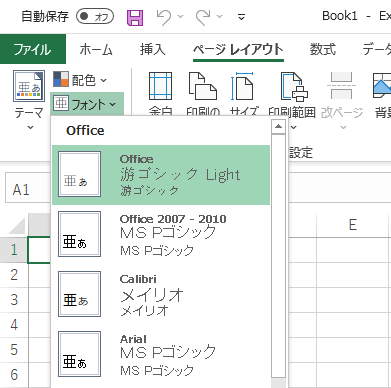Click the Calibri font preview thumbnail
The image size is (391, 388).
tap(79, 294)
